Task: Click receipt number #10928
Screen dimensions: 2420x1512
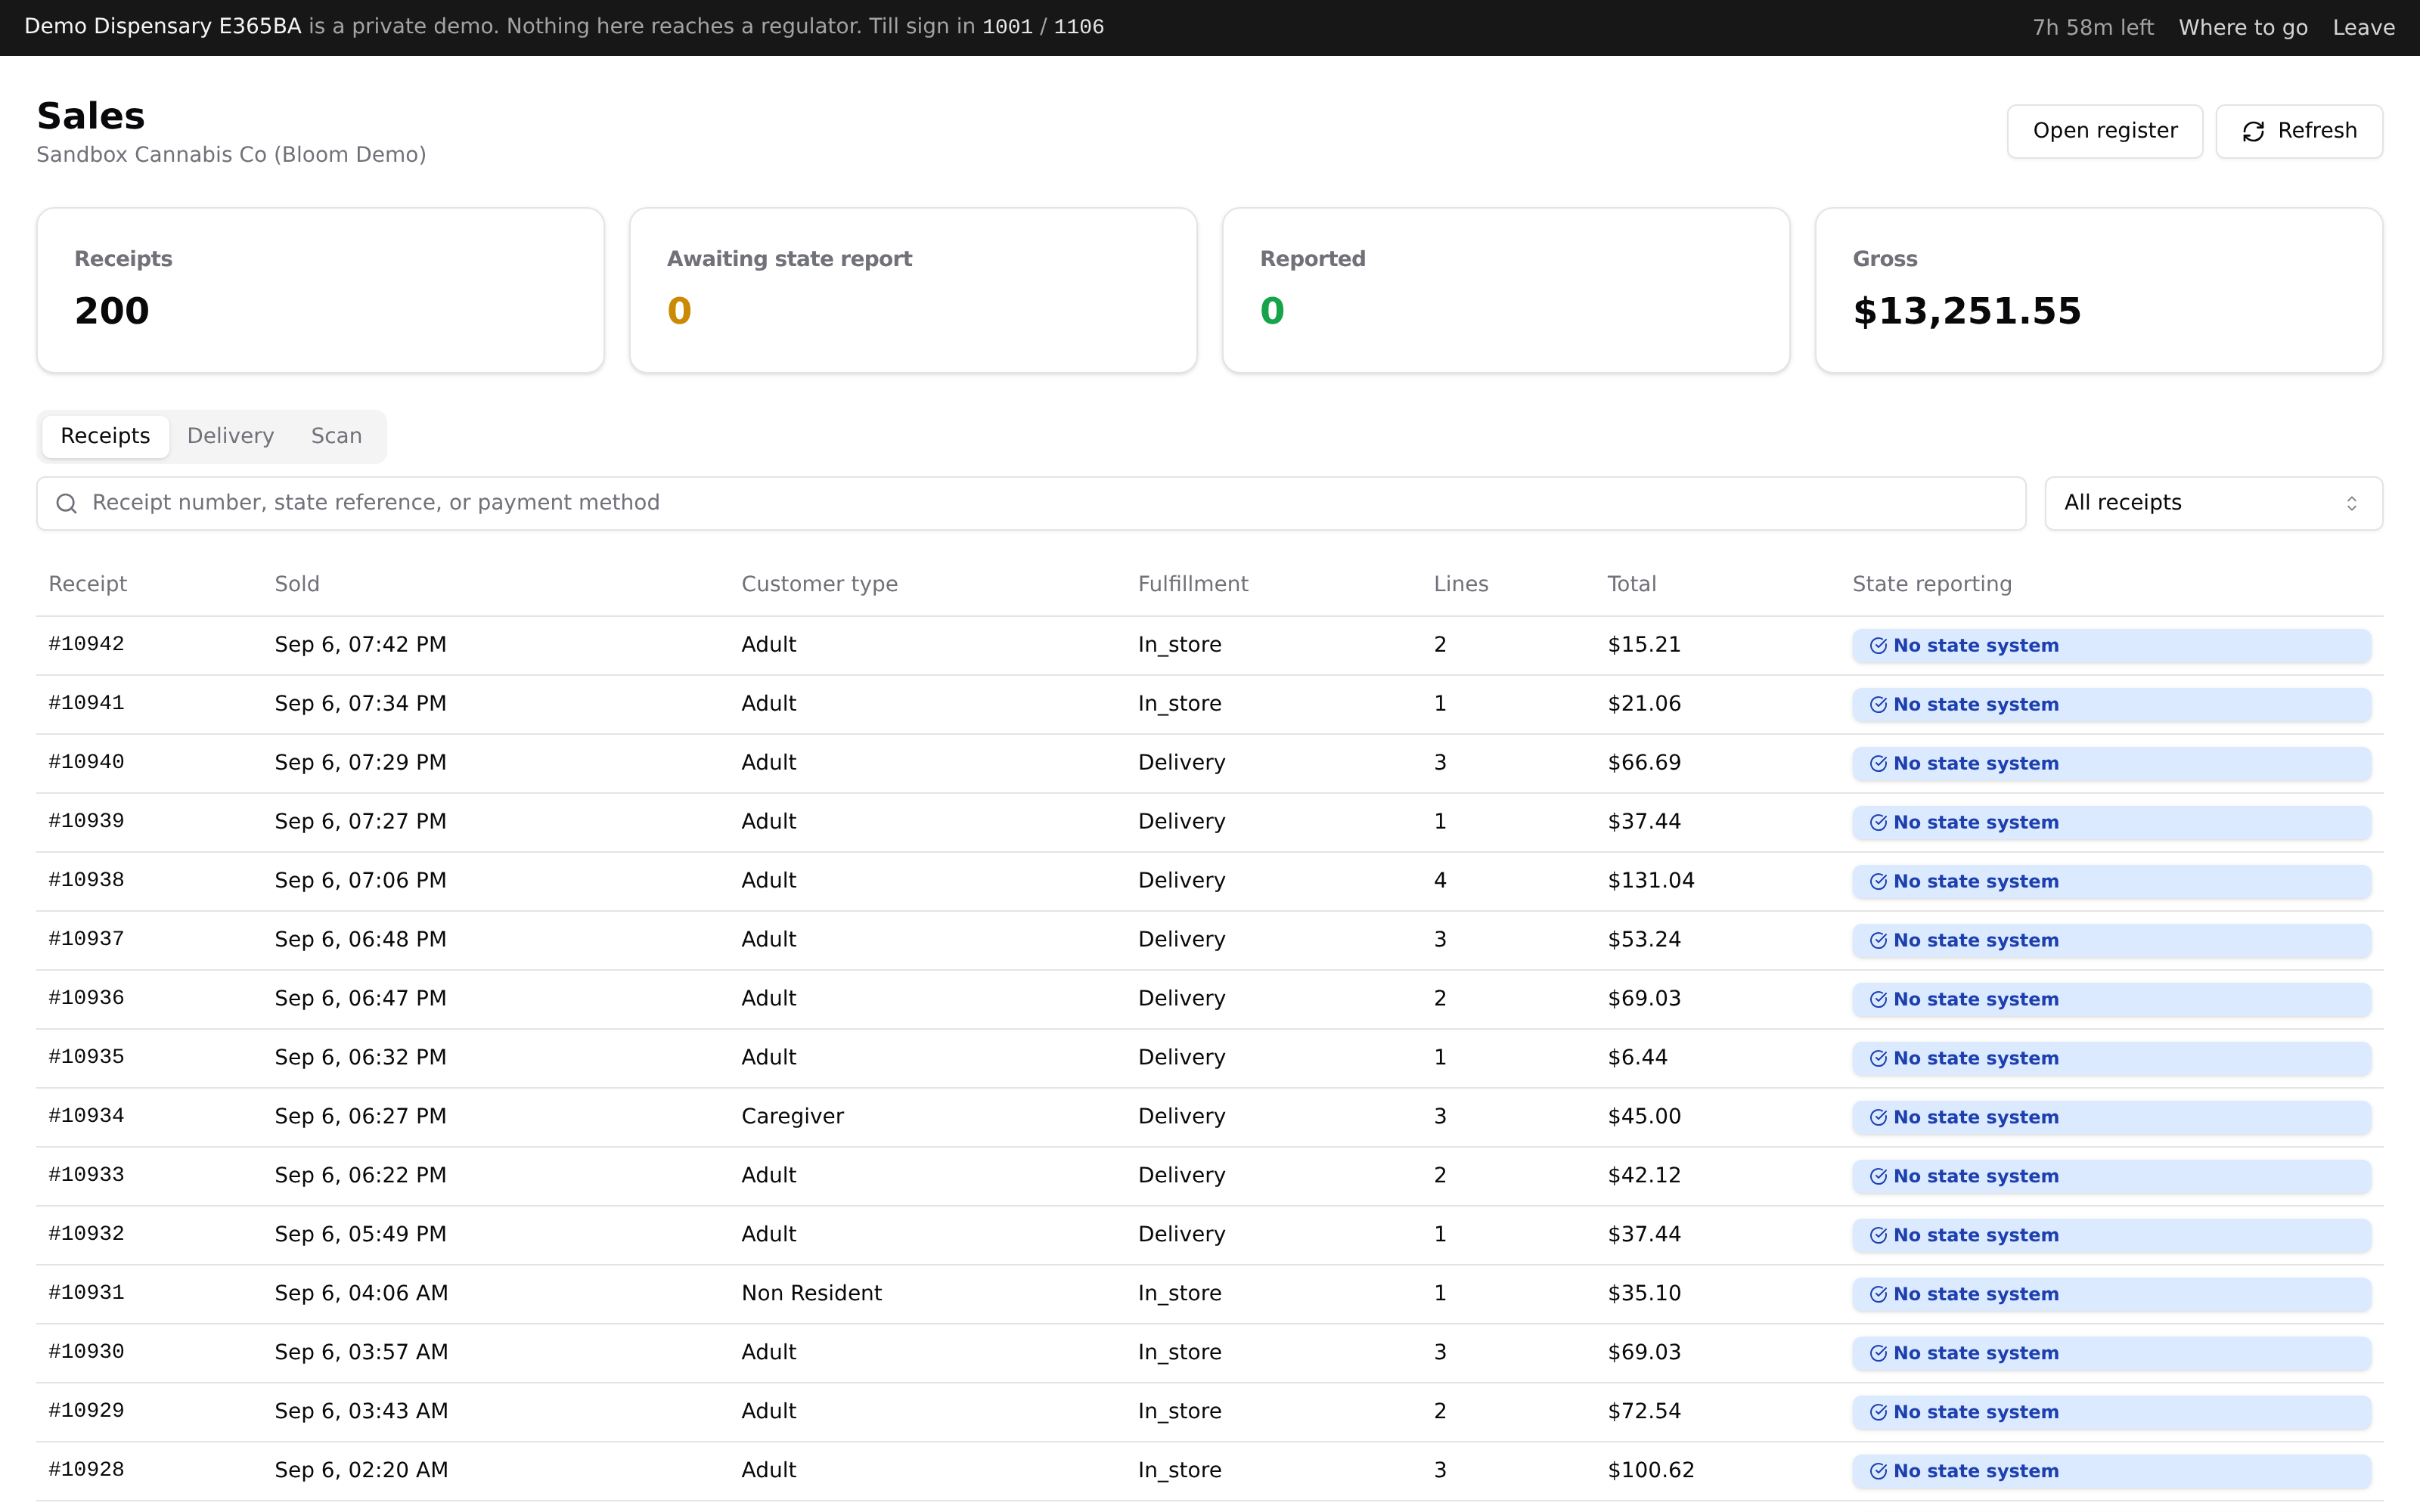Action: tap(87, 1470)
